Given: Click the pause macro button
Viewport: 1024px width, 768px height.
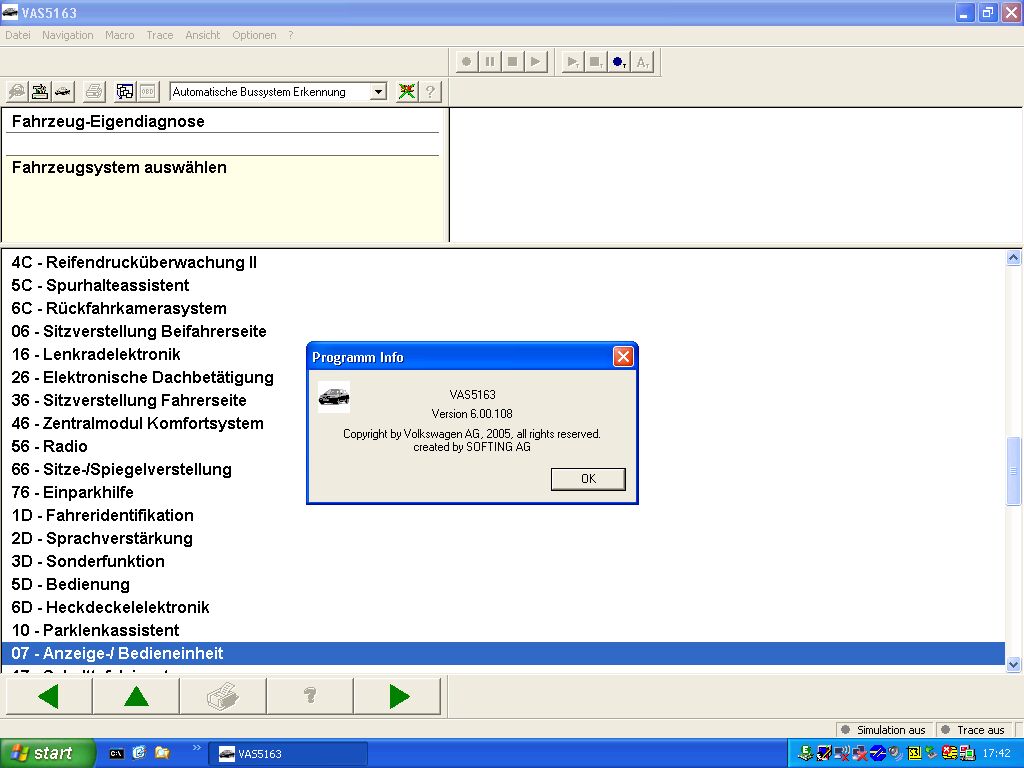Looking at the screenshot, I should (489, 62).
